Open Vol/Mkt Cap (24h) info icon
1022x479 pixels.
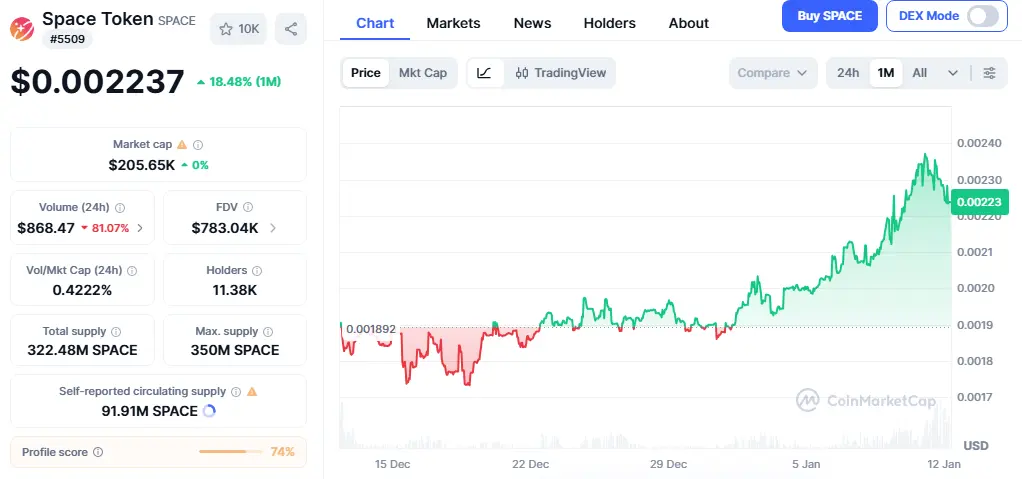click(x=132, y=270)
